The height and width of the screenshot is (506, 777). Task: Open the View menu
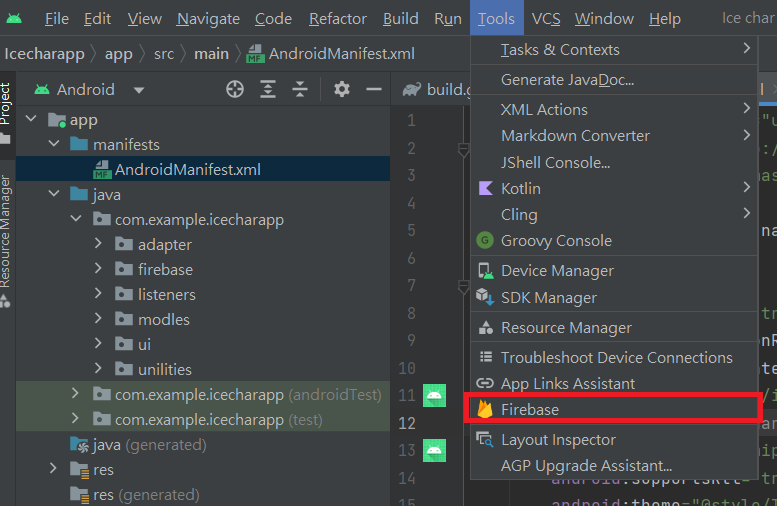[x=144, y=19]
